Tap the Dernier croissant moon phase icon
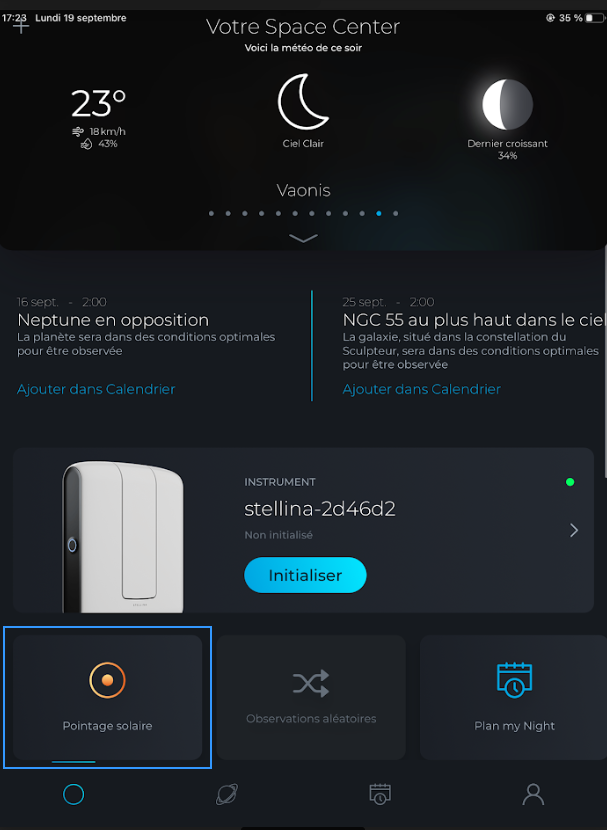607x830 pixels. point(507,104)
